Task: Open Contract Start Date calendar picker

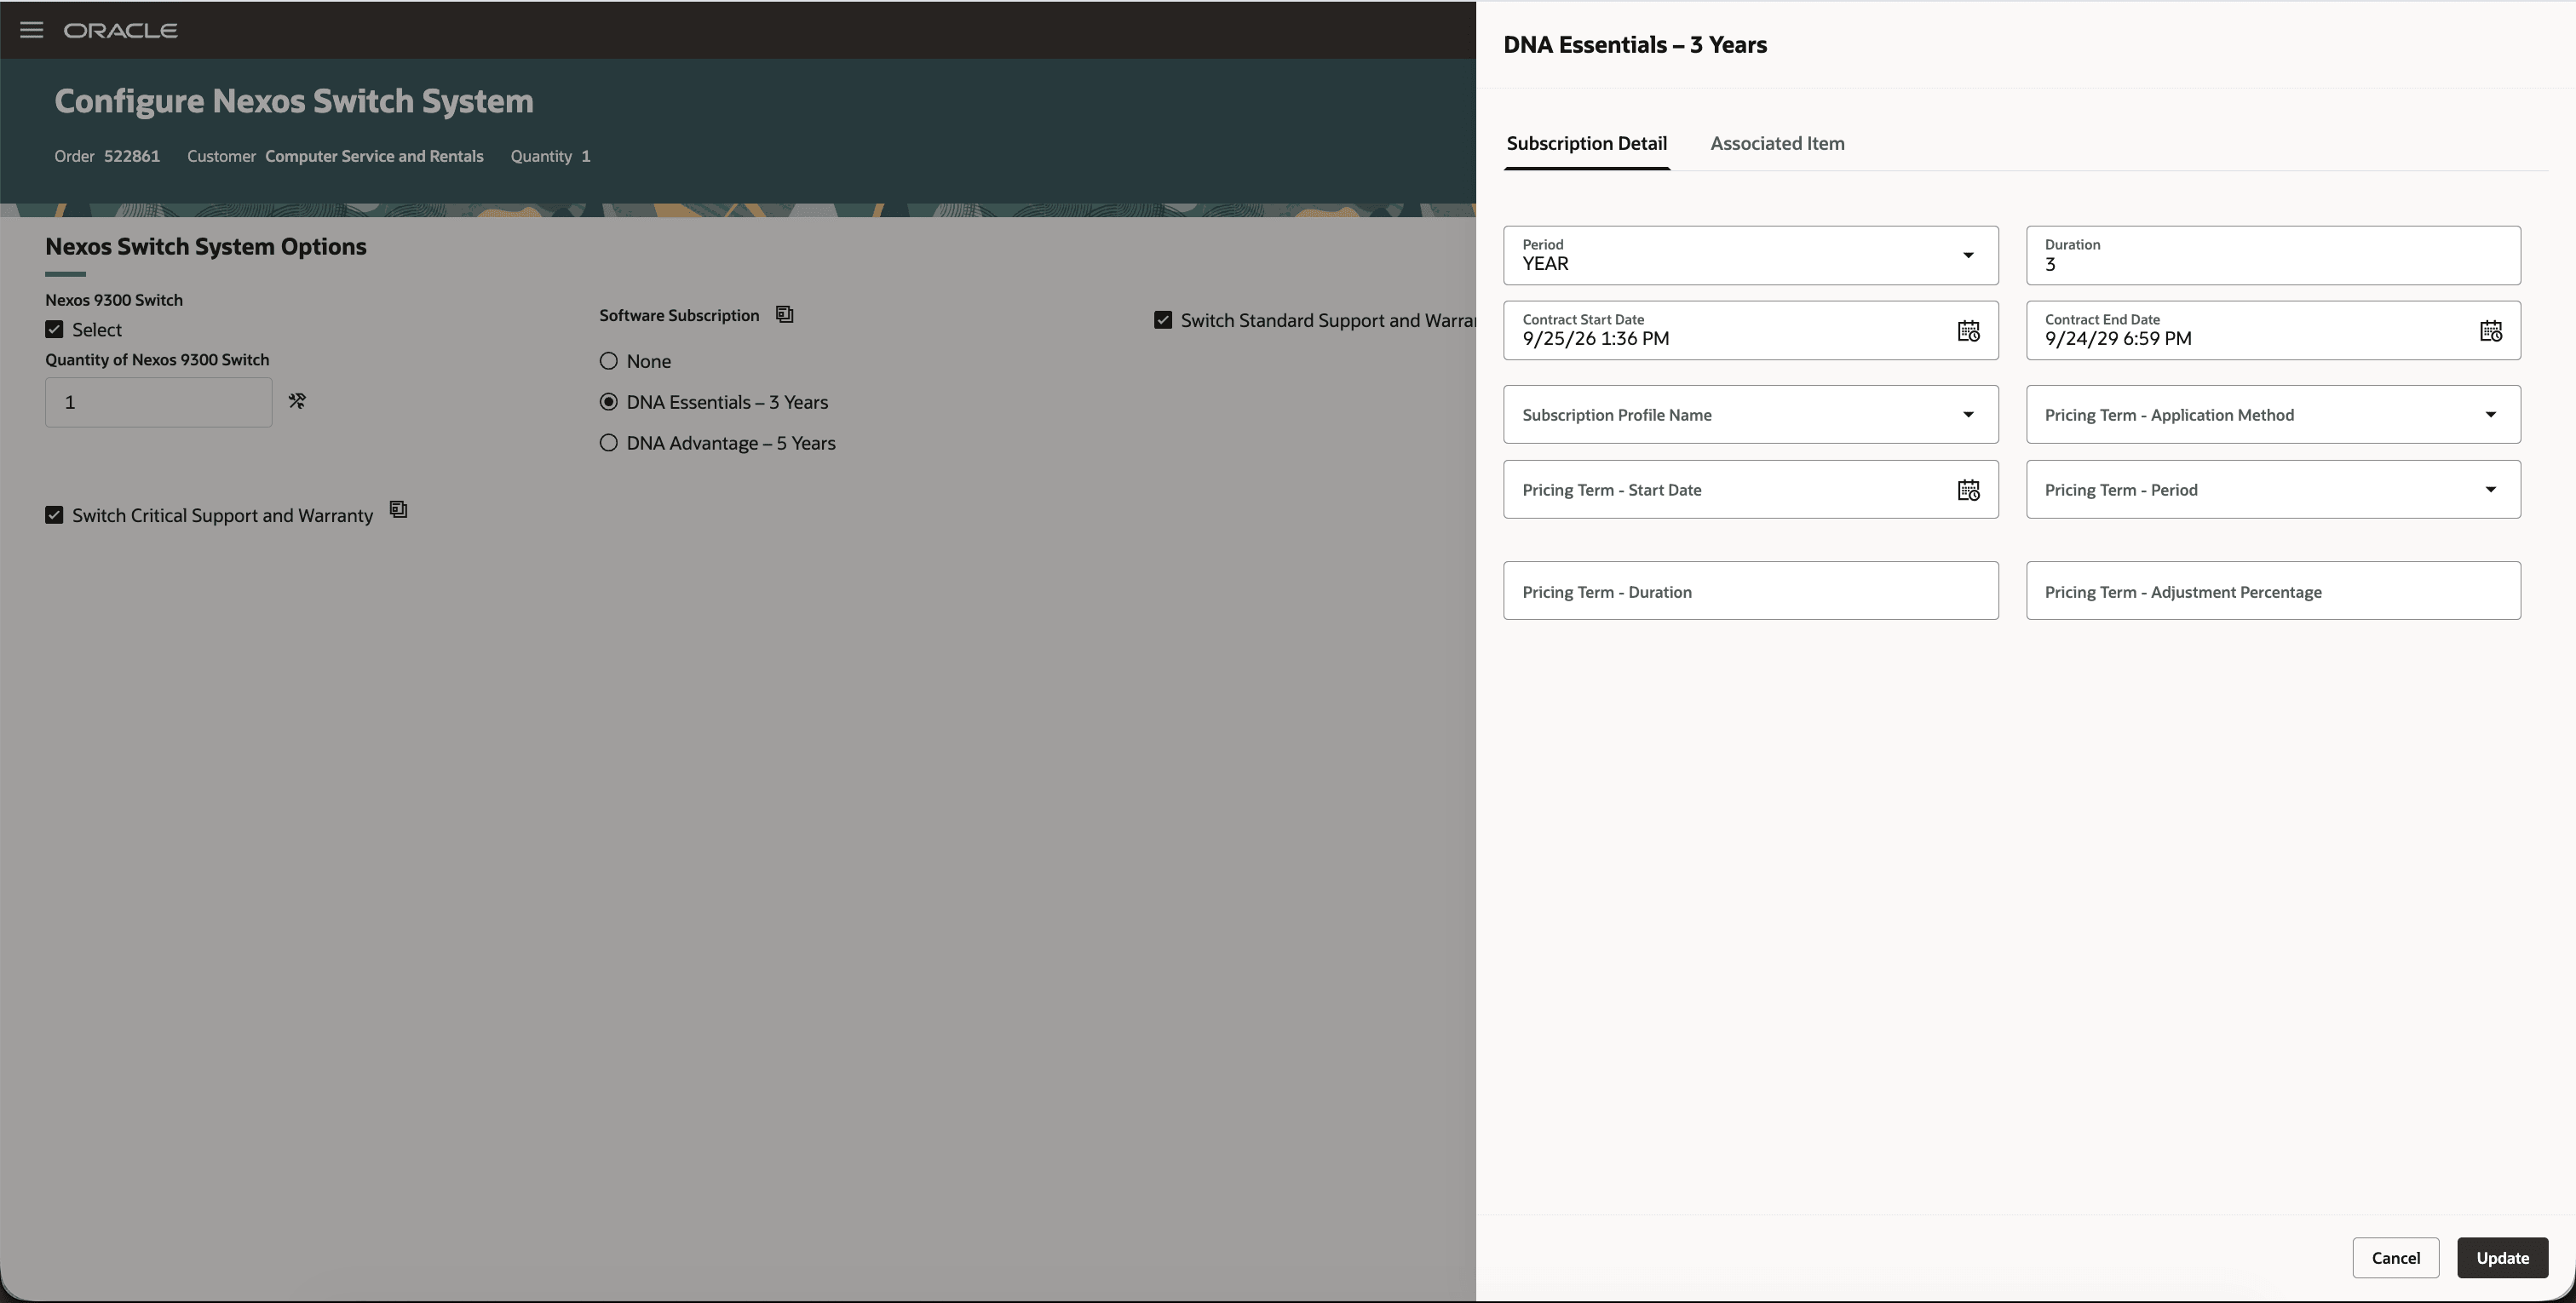Action: pos(1968,331)
